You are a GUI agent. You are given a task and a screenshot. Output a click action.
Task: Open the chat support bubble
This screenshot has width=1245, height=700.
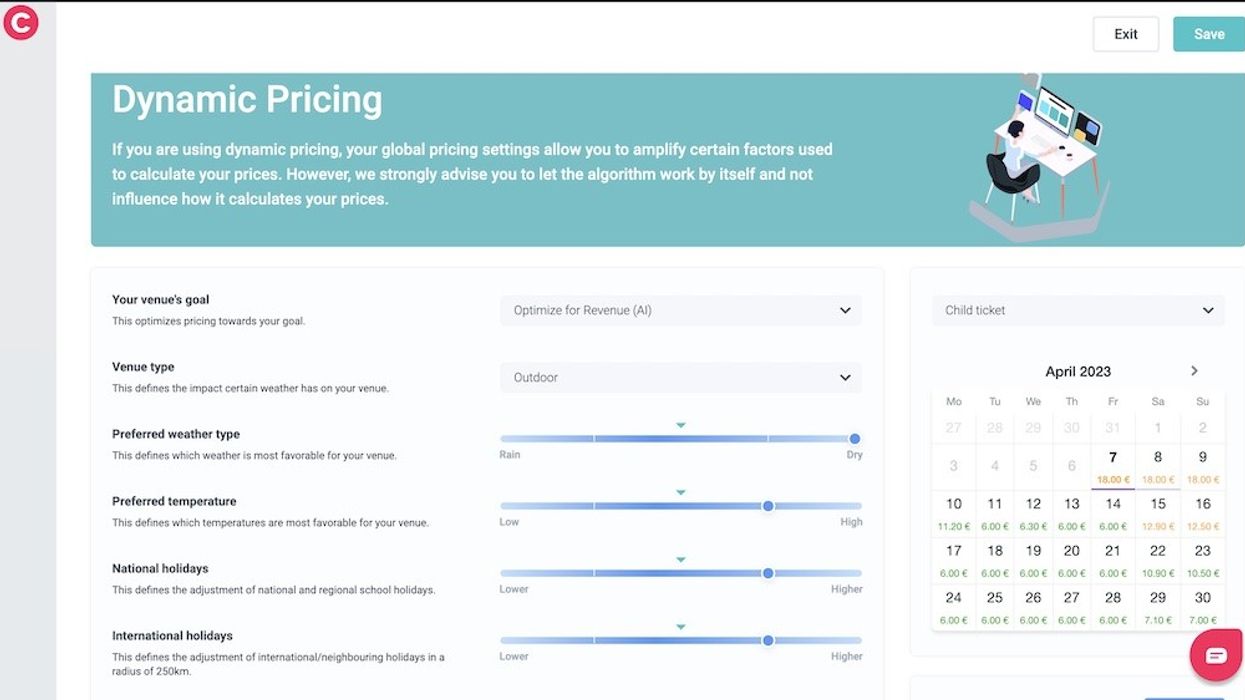point(1214,653)
